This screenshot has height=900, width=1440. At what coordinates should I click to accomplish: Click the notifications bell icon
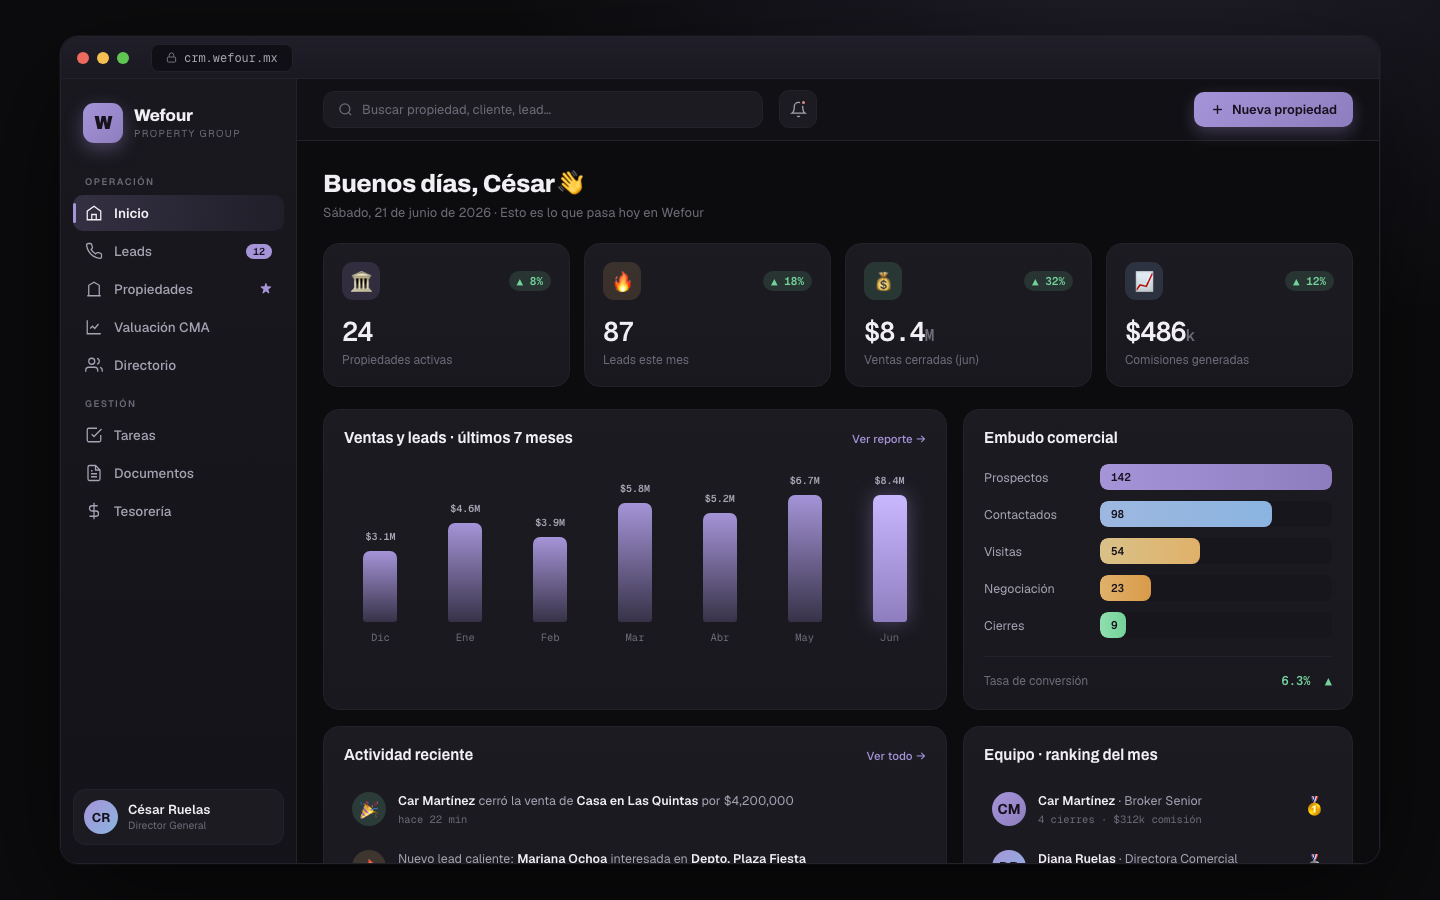(x=798, y=109)
